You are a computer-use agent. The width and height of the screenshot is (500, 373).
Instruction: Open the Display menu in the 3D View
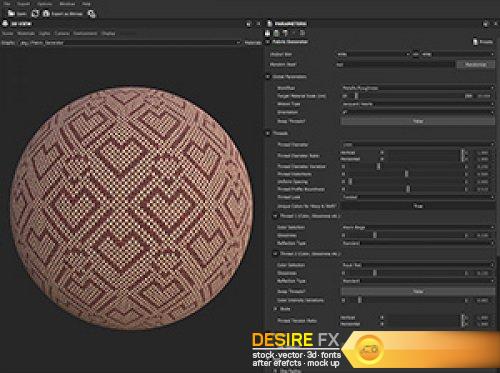pyautogui.click(x=108, y=33)
